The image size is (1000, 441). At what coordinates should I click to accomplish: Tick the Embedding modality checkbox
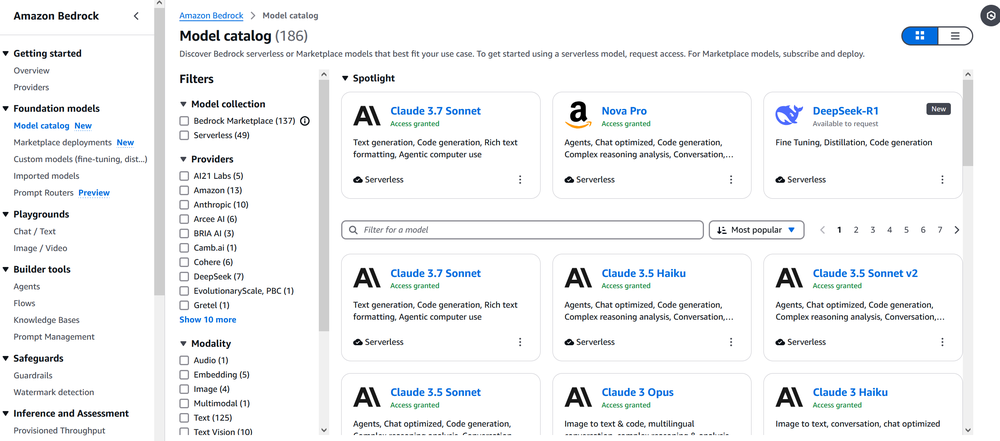click(184, 375)
